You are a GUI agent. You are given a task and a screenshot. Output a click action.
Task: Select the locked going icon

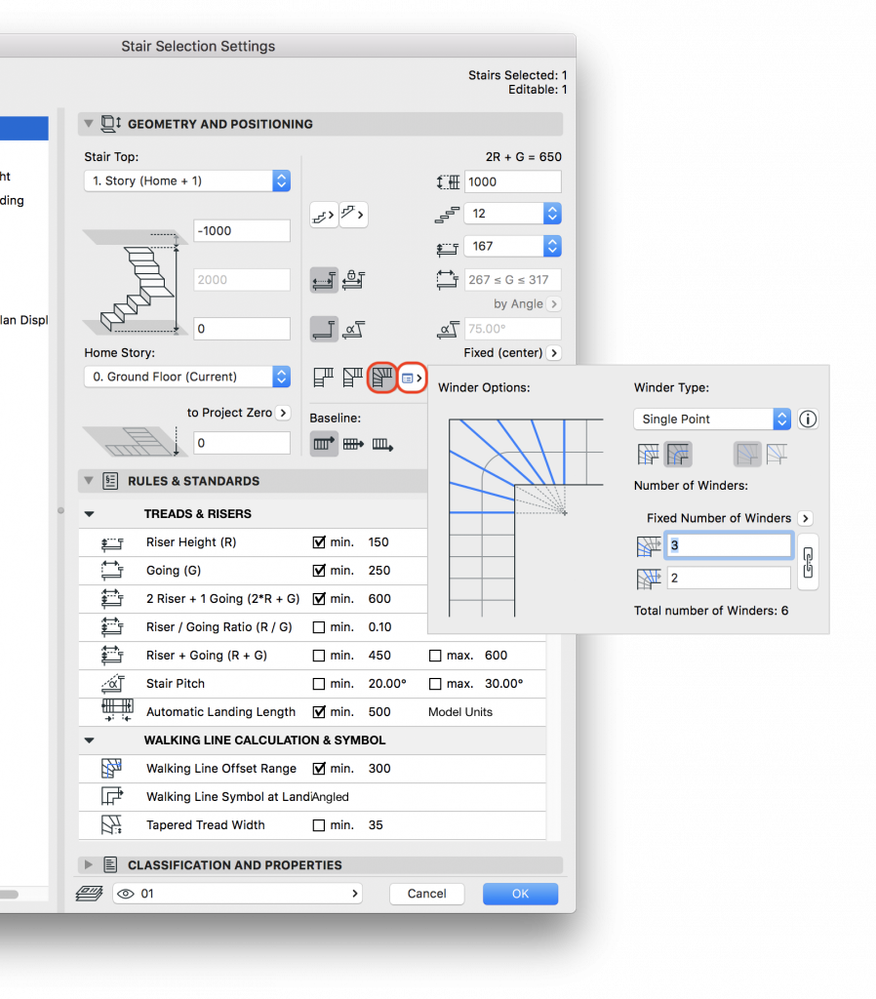[x=353, y=280]
